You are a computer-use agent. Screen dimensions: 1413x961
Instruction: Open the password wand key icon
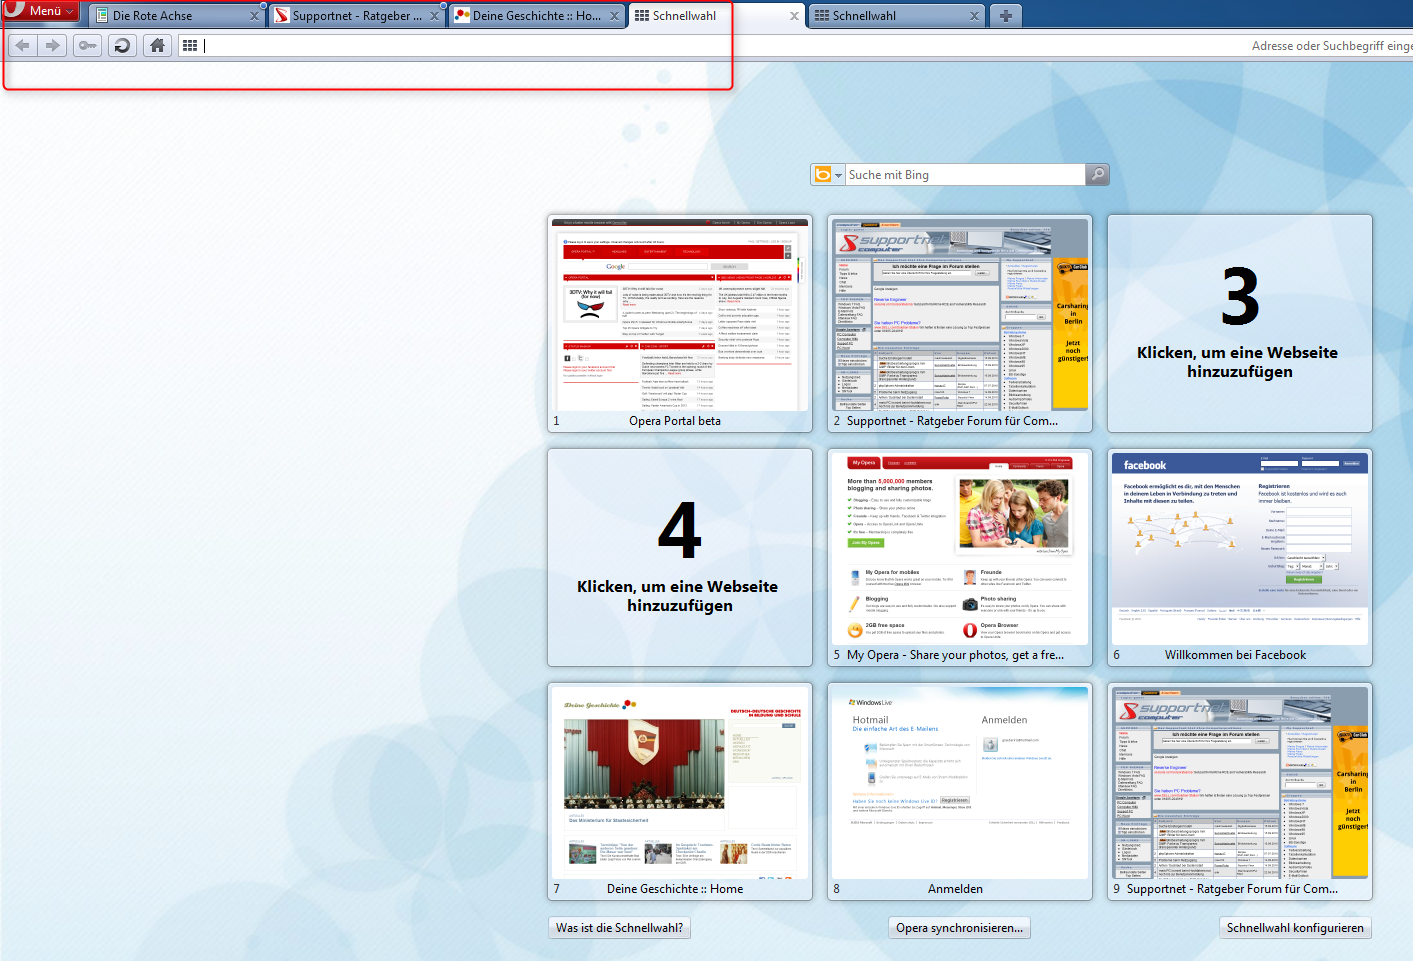[87, 45]
